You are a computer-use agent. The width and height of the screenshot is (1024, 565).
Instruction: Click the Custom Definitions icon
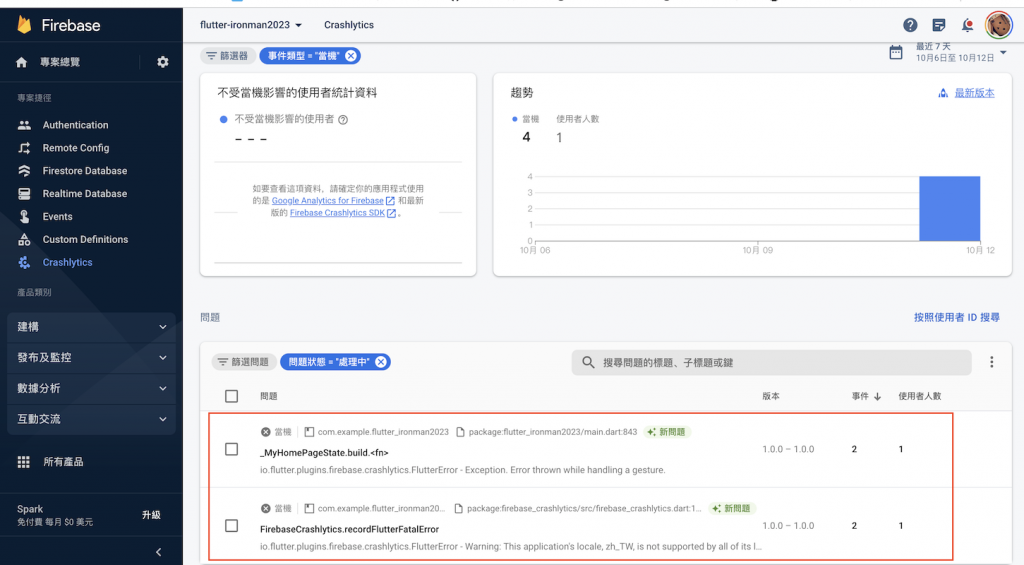24,239
